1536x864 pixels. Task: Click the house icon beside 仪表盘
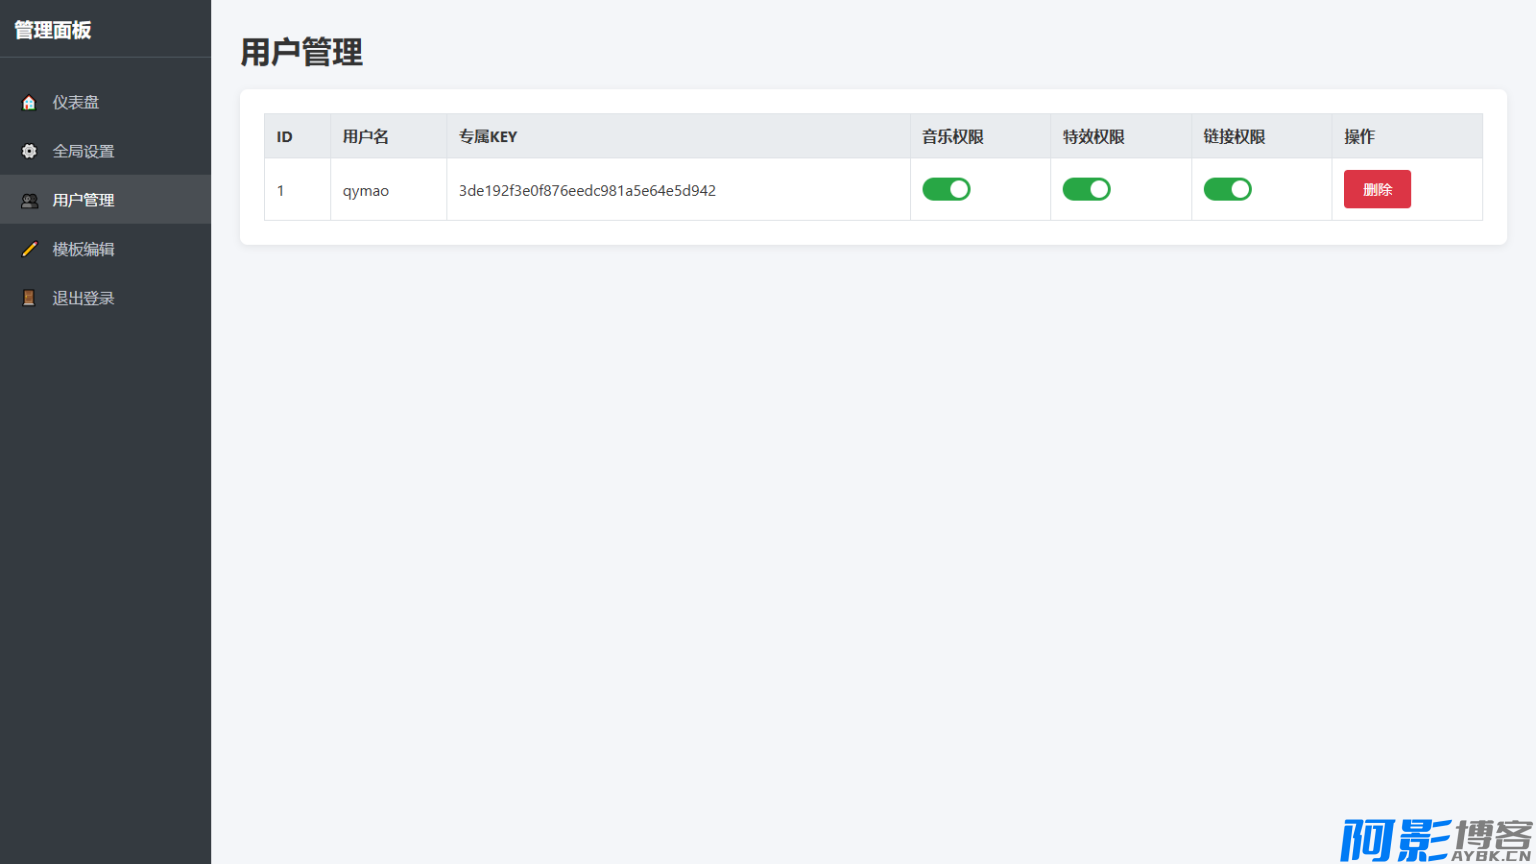coord(29,102)
